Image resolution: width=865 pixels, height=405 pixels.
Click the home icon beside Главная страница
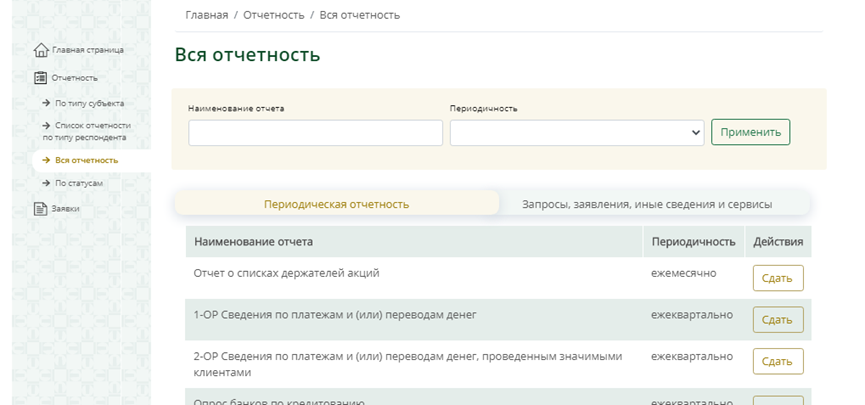click(x=41, y=50)
